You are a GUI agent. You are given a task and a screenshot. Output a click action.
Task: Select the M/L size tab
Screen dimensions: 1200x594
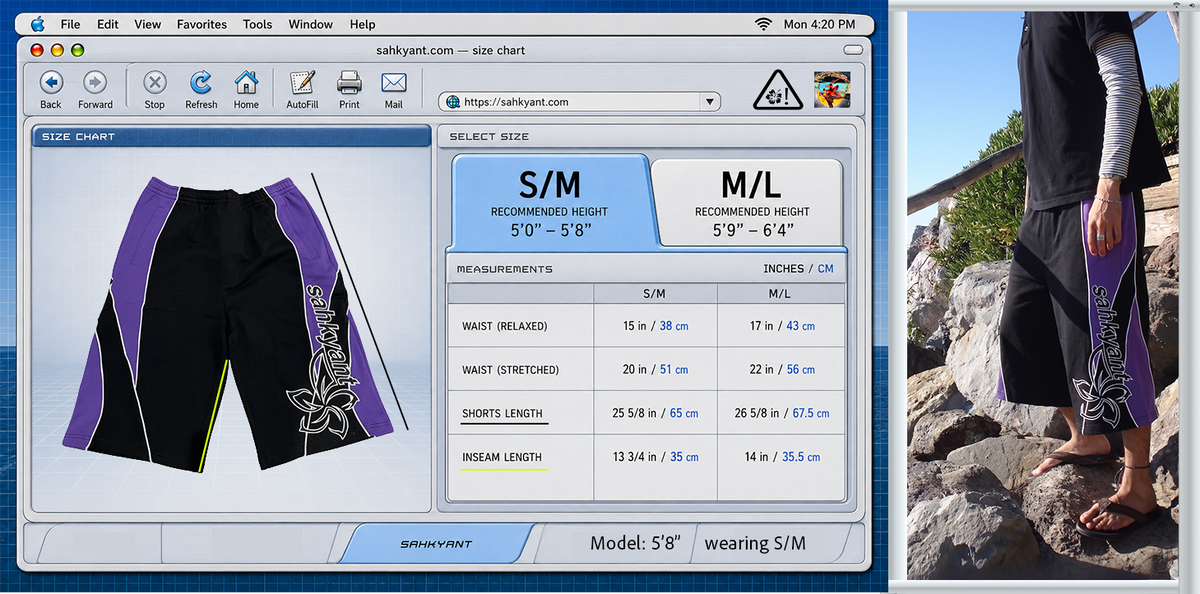[751, 201]
